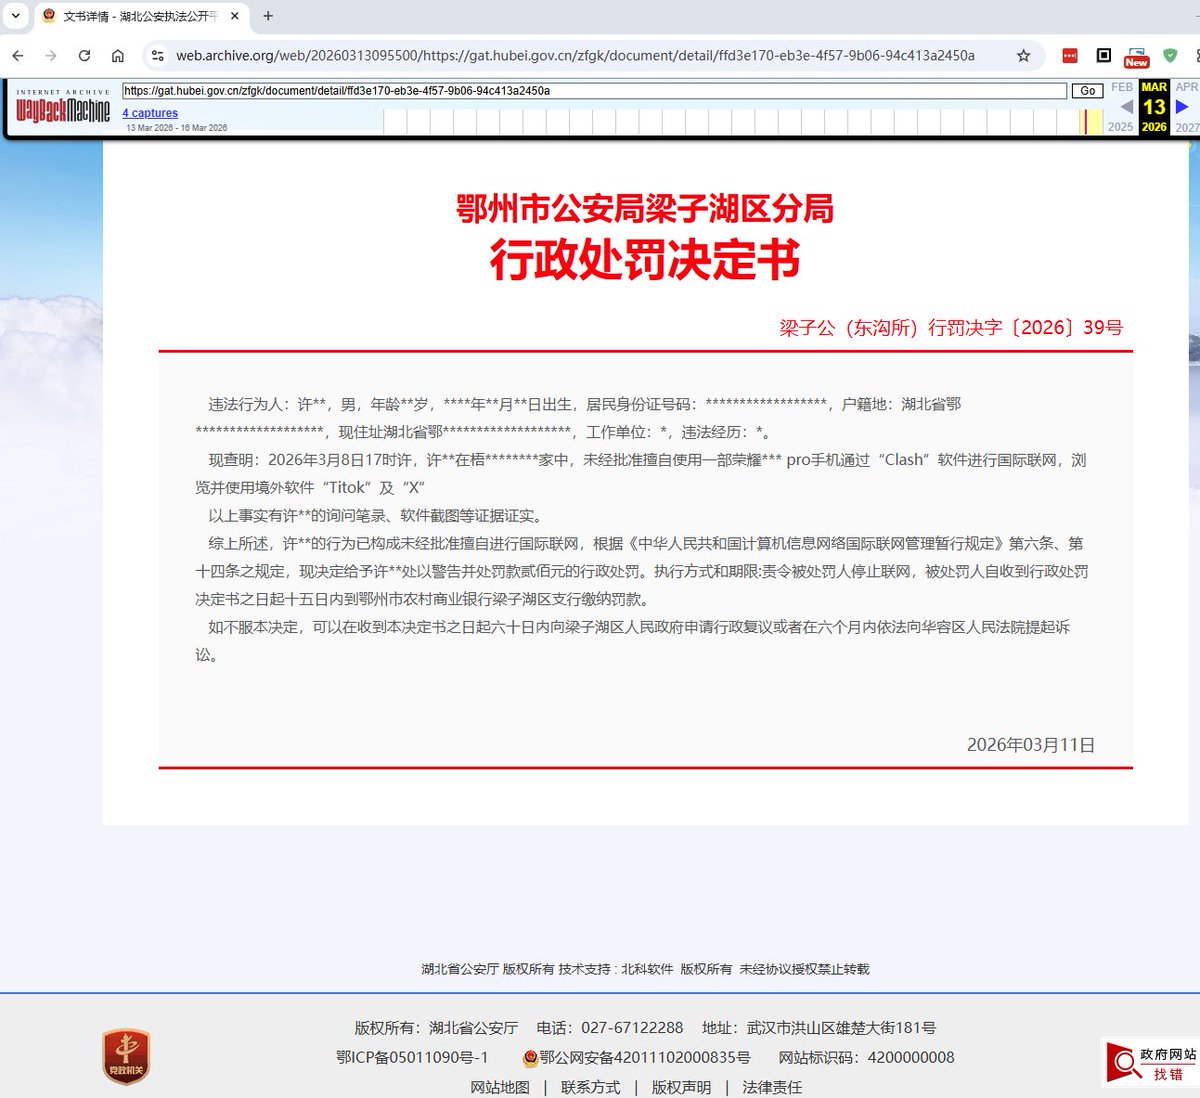Select capture marker on timeline sparkline

(1084, 121)
